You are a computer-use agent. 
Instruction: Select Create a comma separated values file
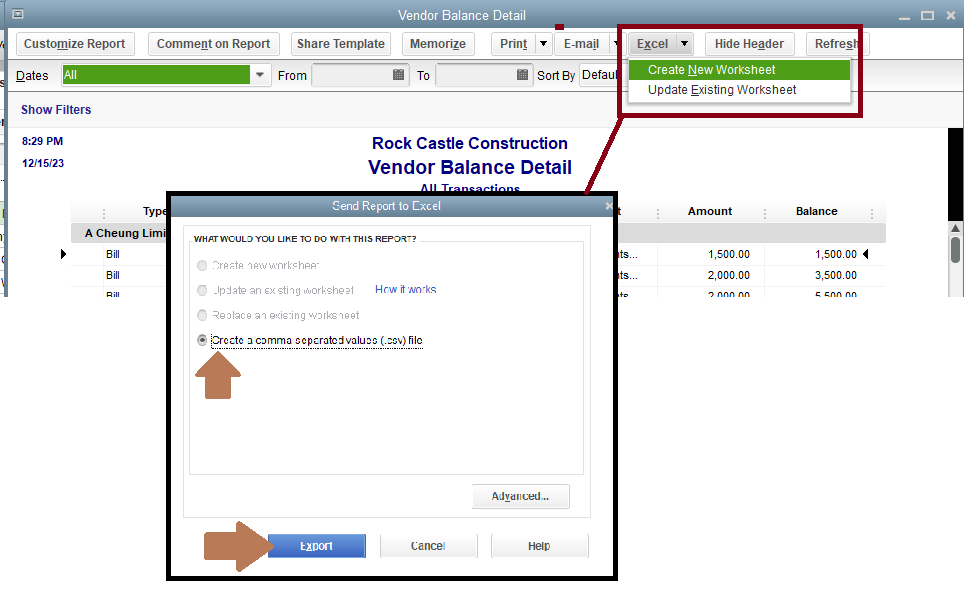(x=202, y=340)
